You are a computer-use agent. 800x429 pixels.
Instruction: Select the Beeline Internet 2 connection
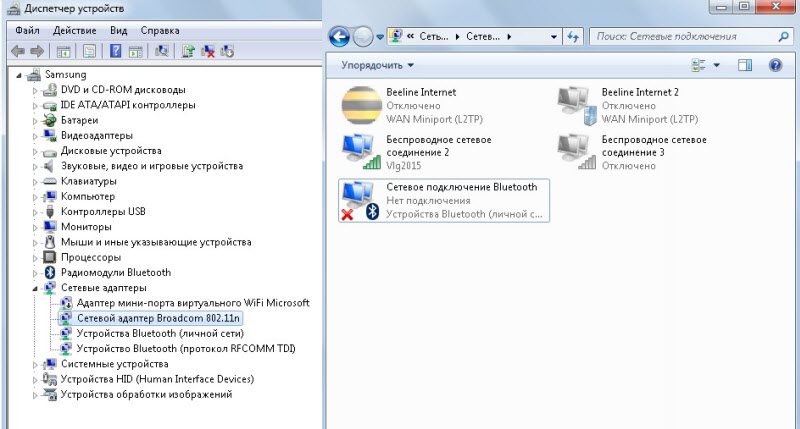pos(628,106)
